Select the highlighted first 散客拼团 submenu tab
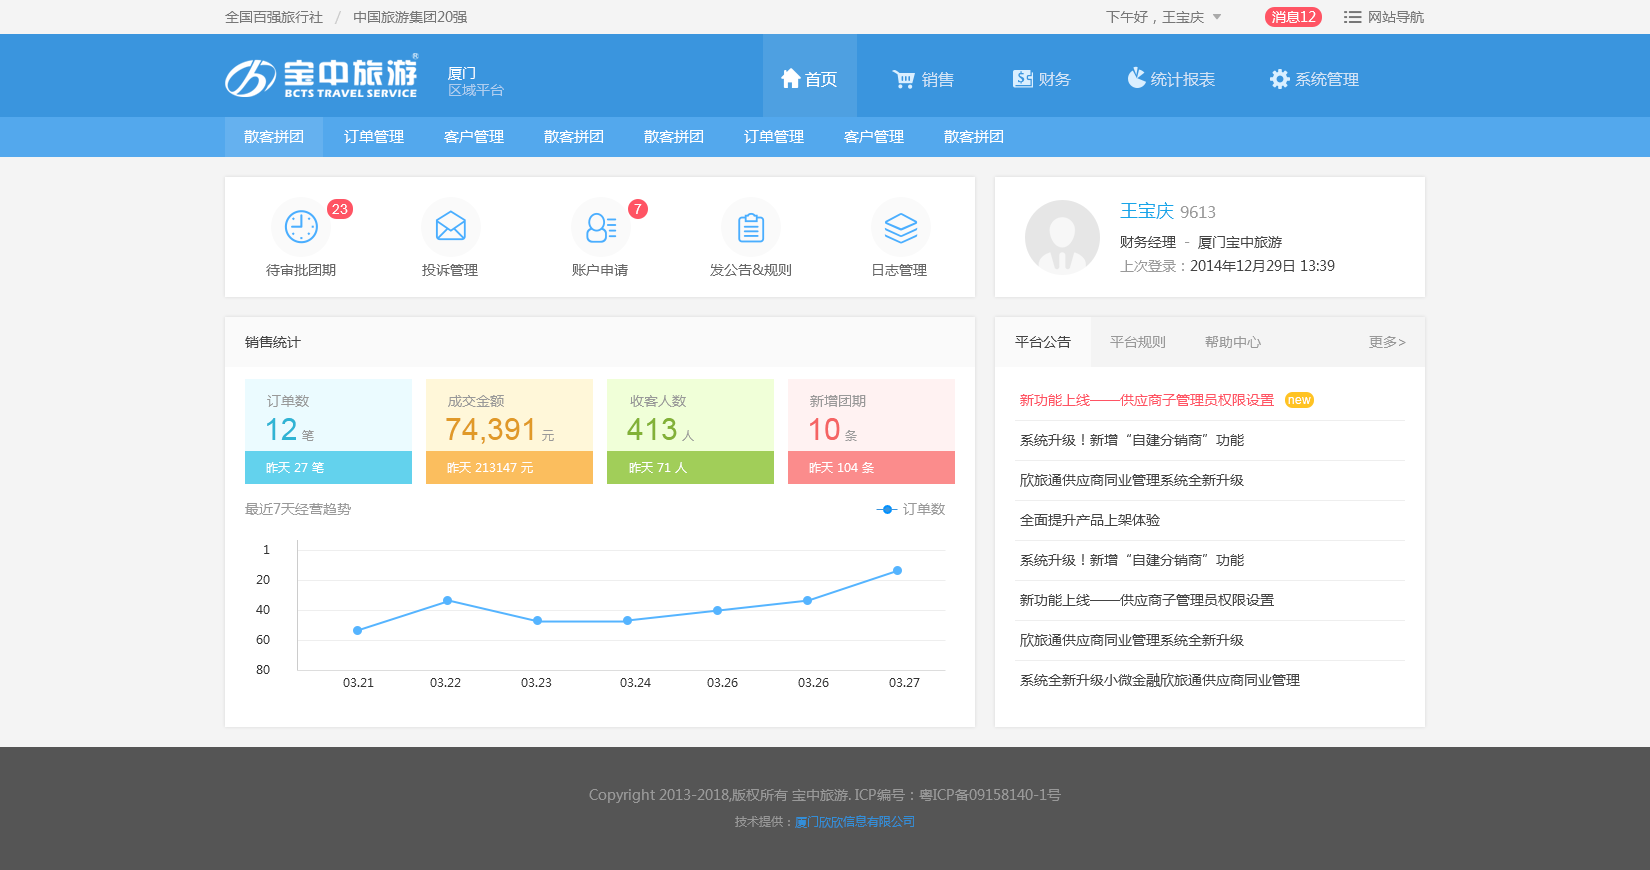The width and height of the screenshot is (1650, 870). [274, 137]
